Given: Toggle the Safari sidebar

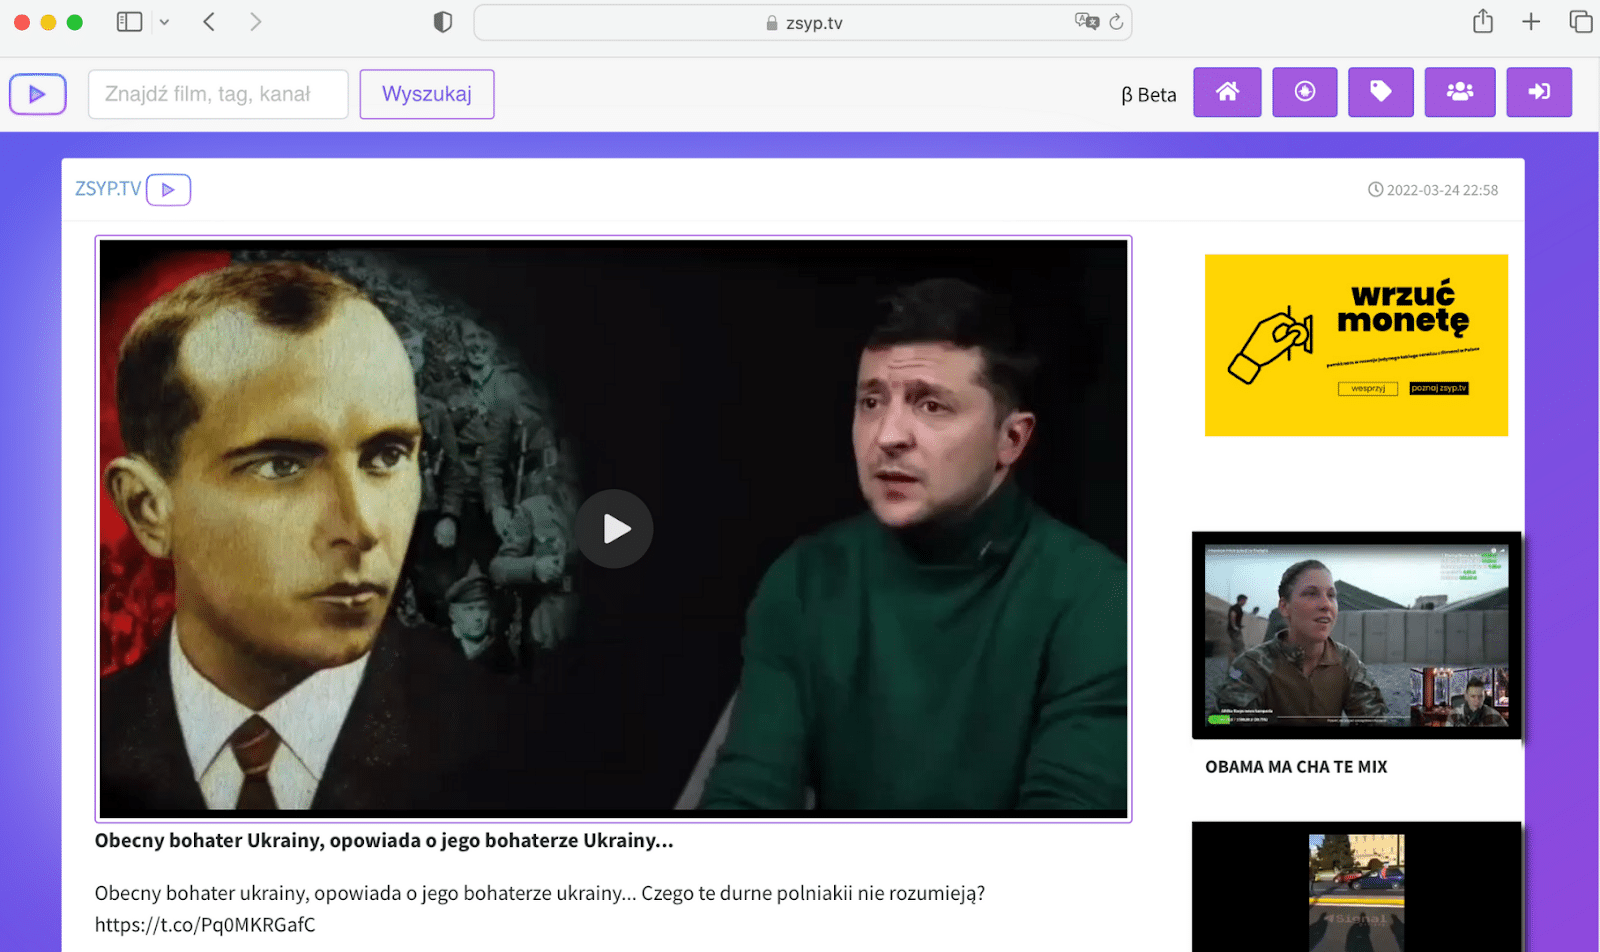Looking at the screenshot, I should (129, 22).
